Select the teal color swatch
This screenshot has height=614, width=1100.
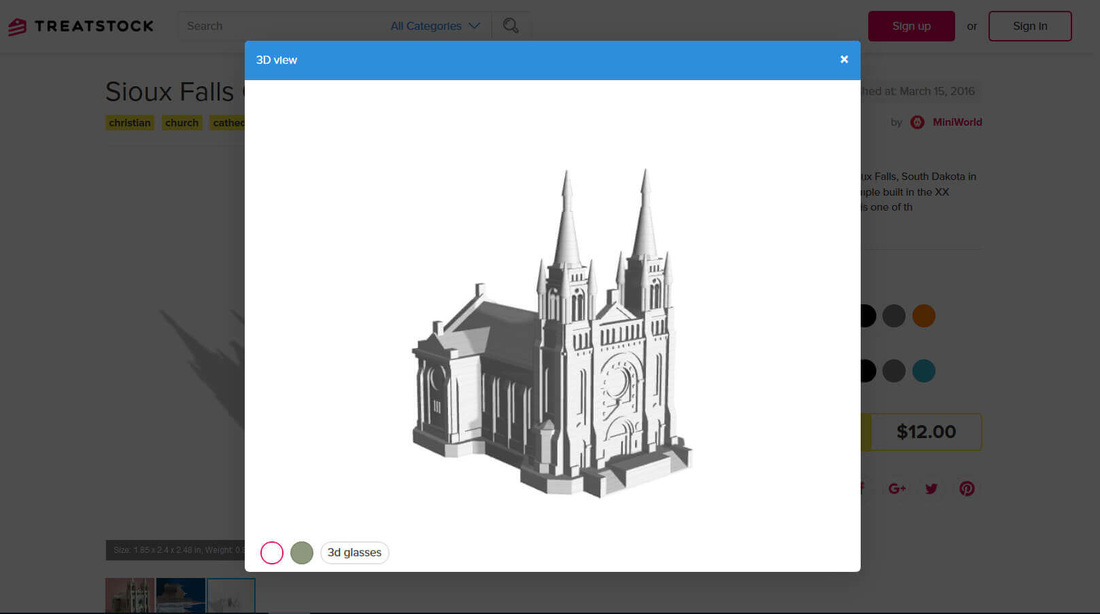click(924, 371)
